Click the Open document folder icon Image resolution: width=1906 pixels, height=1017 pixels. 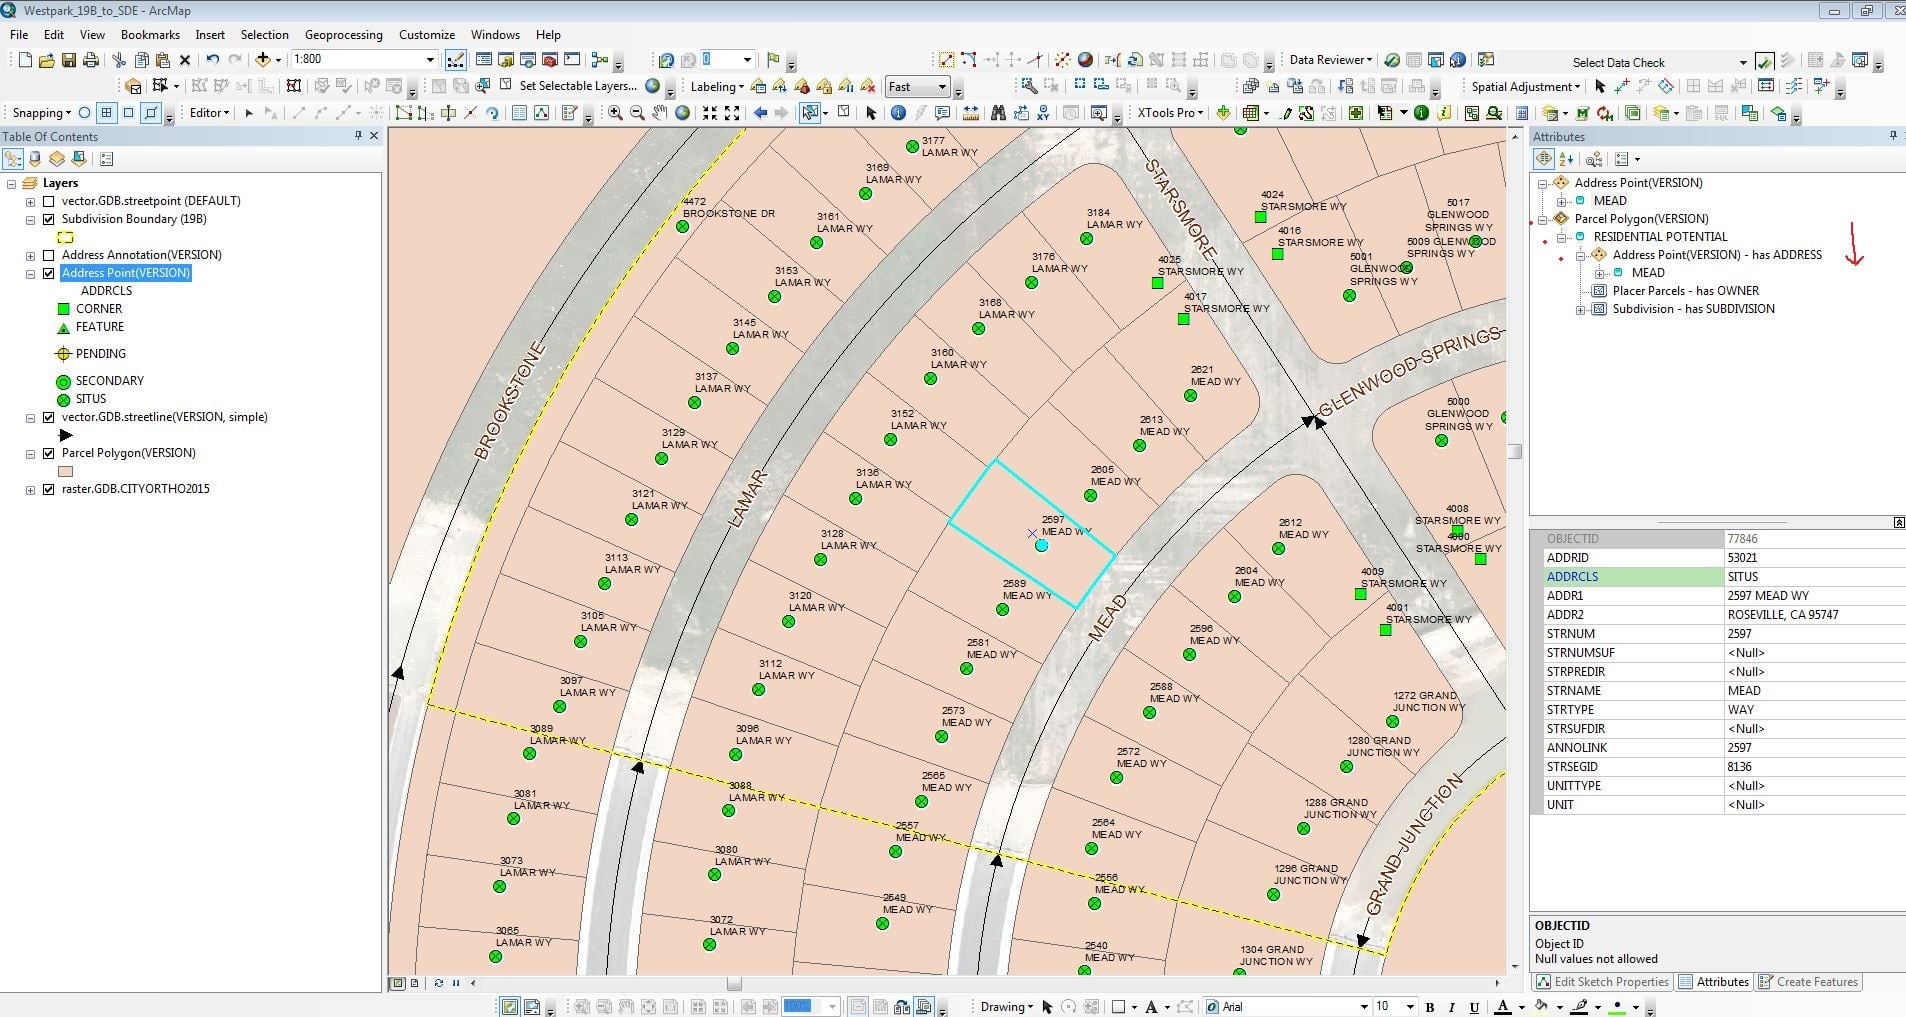click(x=46, y=60)
